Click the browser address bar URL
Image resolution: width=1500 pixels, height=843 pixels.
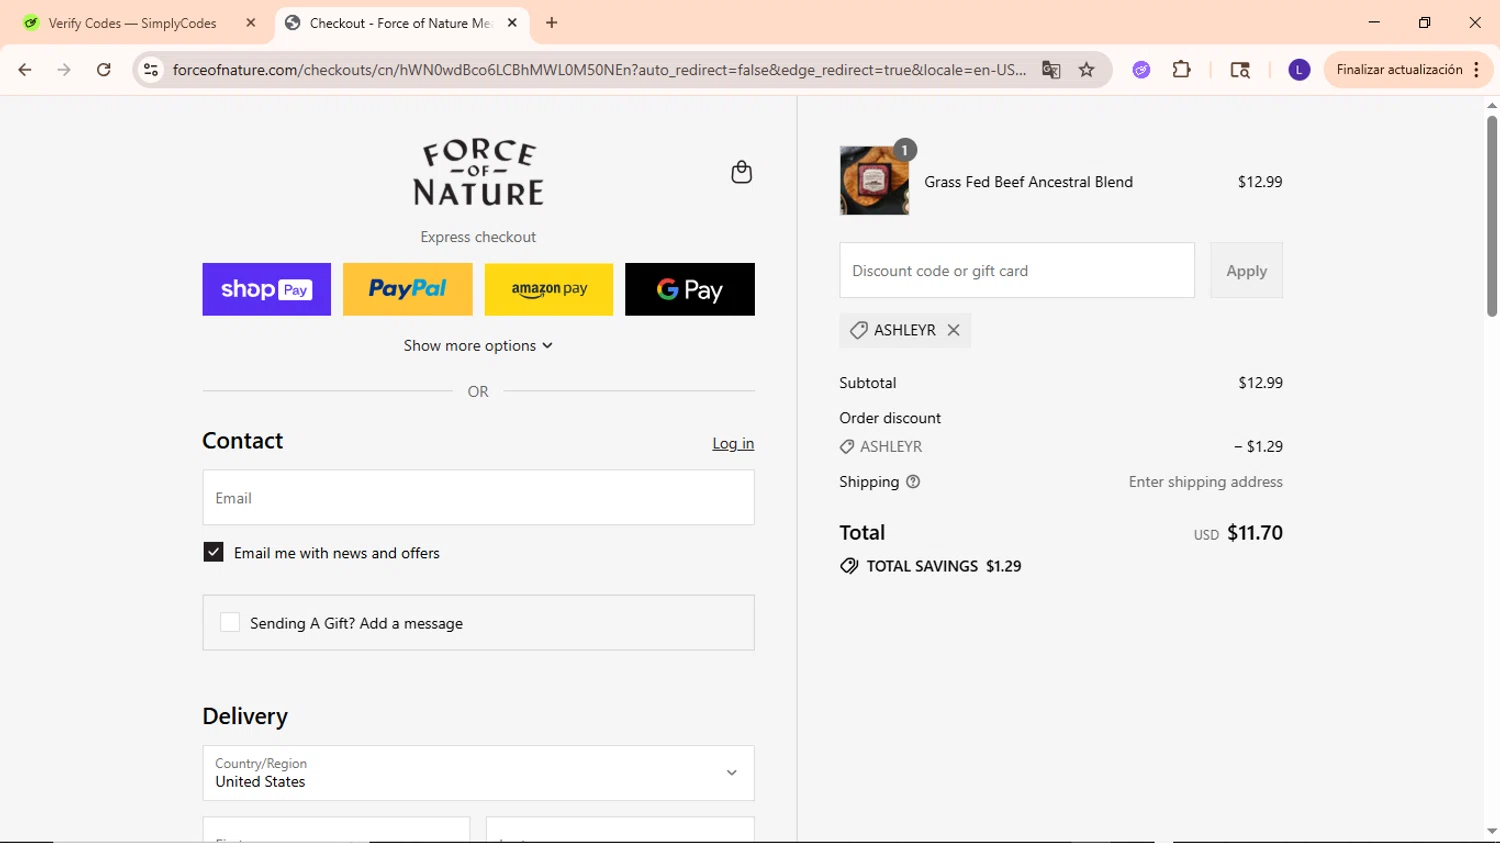[x=599, y=70]
